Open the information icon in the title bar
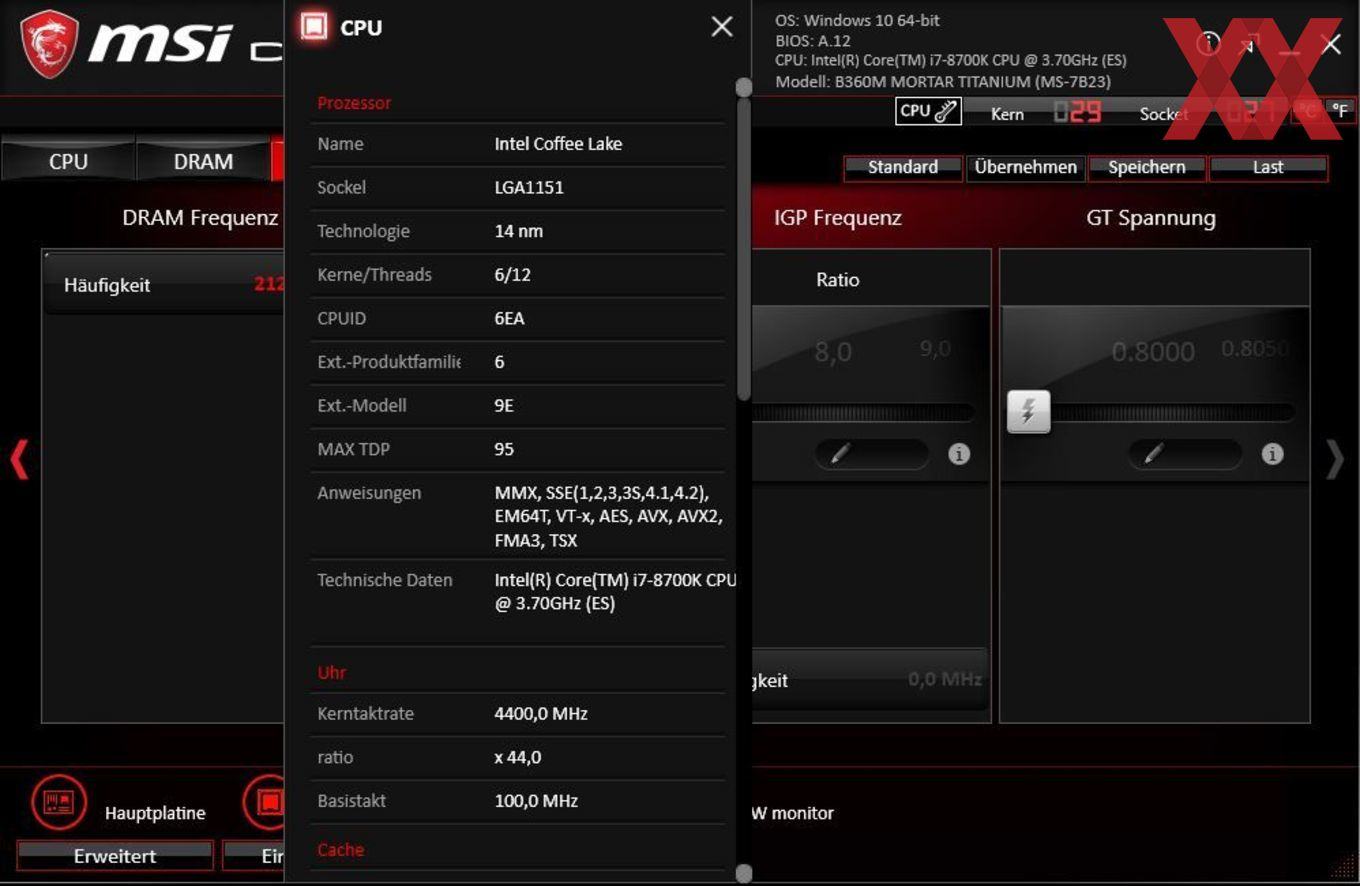The image size is (1360, 886). tap(1208, 44)
